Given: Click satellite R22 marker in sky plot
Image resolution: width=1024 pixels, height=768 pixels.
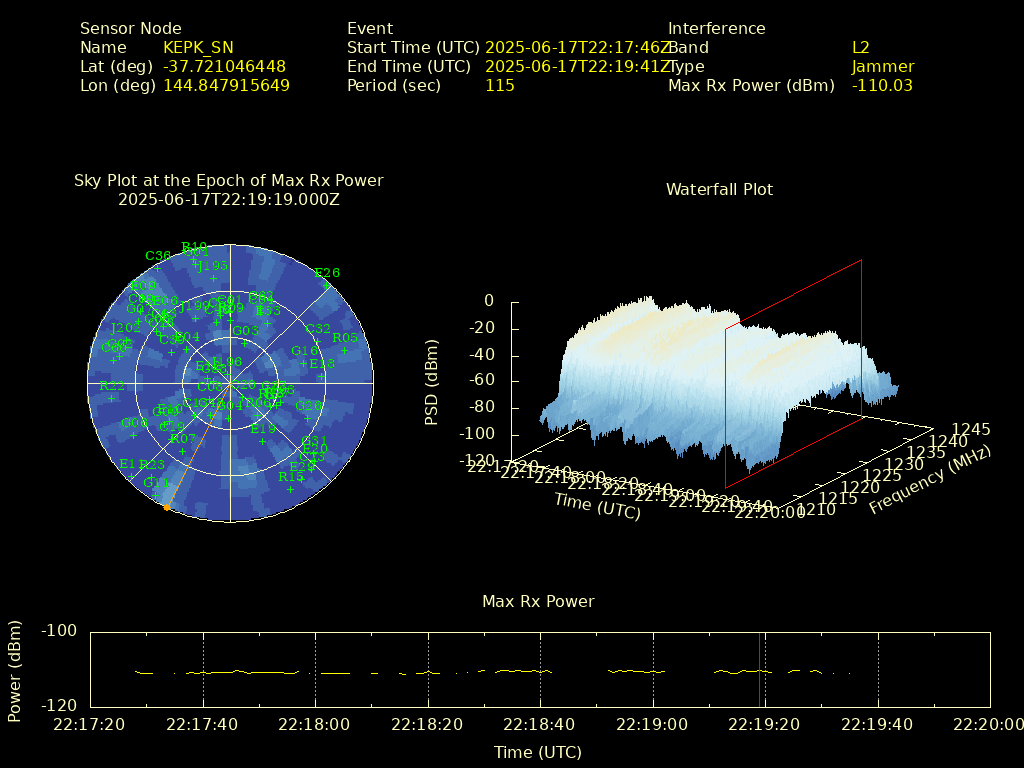Looking at the screenshot, I should 113,397.
